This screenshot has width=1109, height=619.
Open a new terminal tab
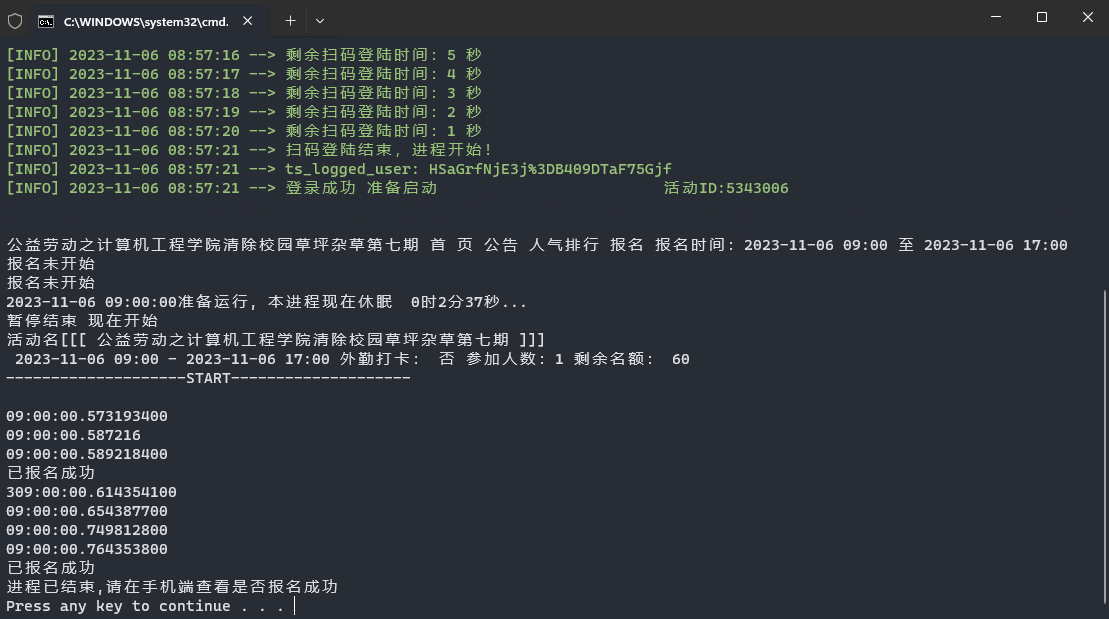click(x=290, y=21)
